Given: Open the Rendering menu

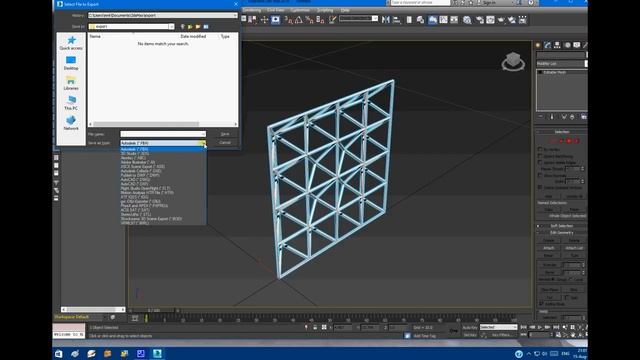Looking at the screenshot, I should (x=251, y=10).
